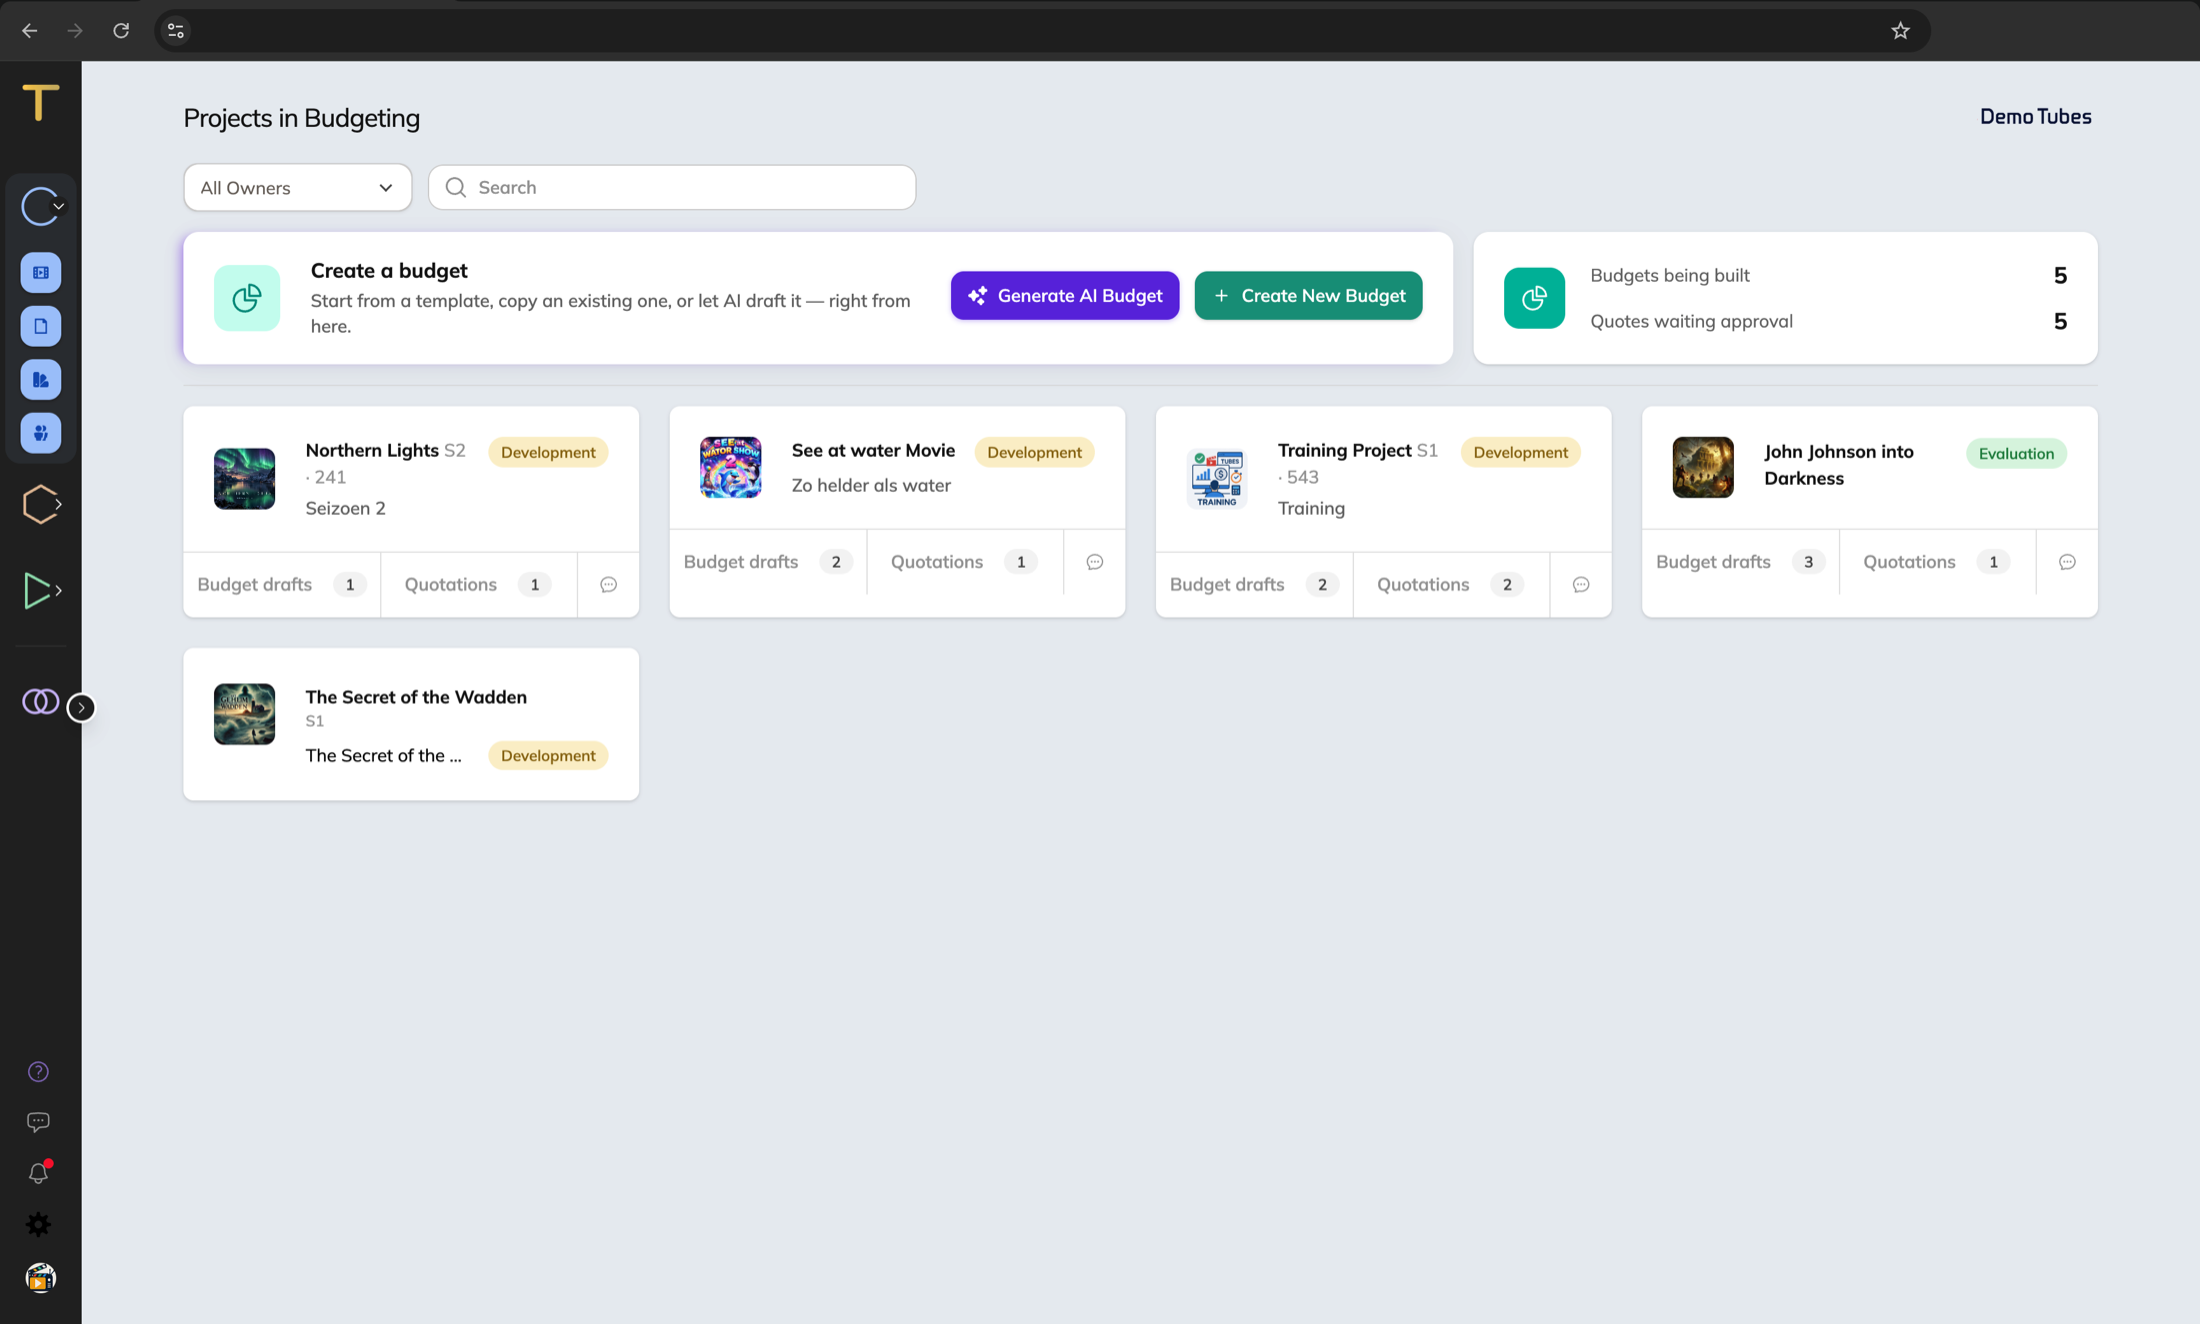Click Budgets being built stat
Viewport: 2200px width, 1324px height.
[1828, 276]
